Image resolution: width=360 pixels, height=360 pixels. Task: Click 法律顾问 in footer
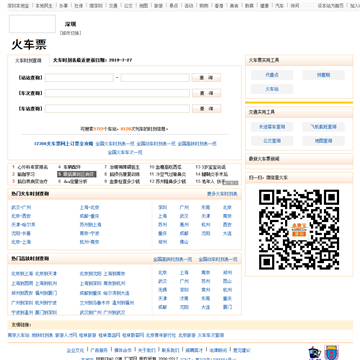218,350
